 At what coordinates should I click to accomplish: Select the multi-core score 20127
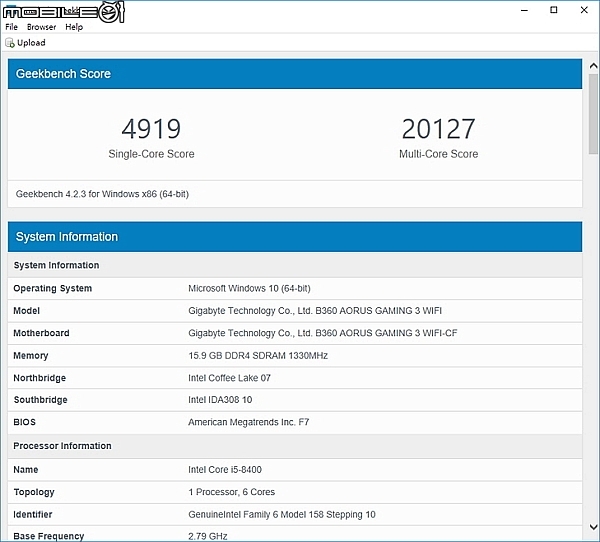(x=439, y=129)
